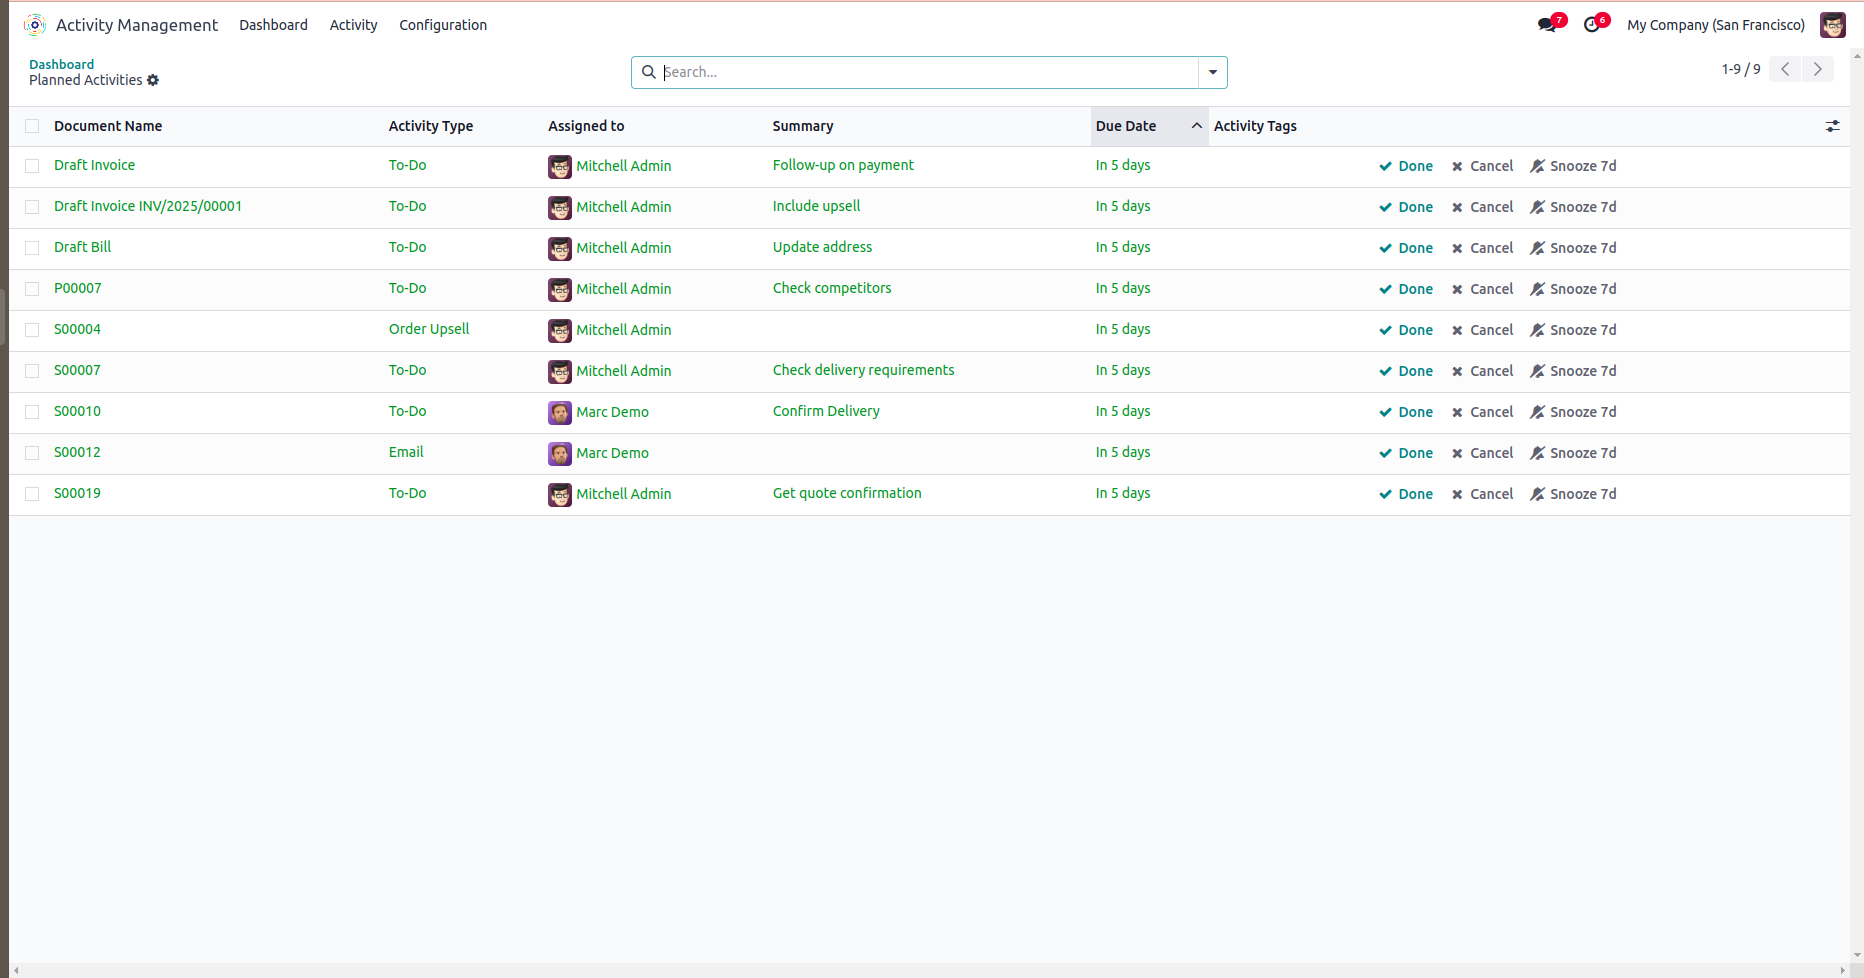The image size is (1864, 978).
Task: Click Mitchell Admin avatar in P00007 row
Action: [560, 290]
